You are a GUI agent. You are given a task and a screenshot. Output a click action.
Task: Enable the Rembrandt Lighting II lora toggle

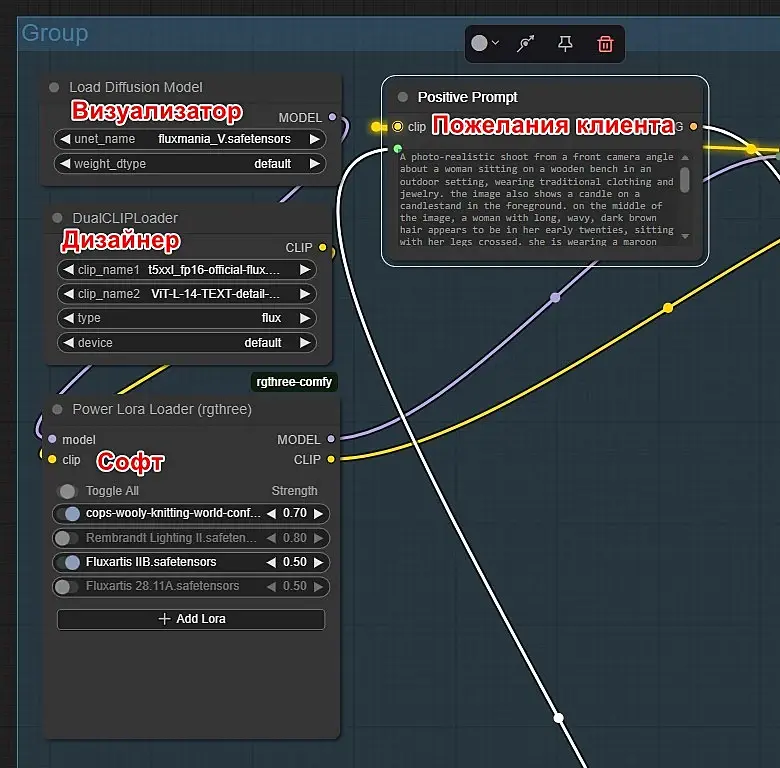[67, 538]
